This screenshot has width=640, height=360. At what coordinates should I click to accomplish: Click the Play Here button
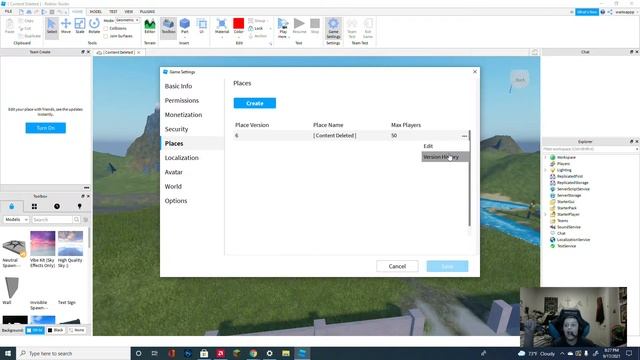click(x=282, y=28)
